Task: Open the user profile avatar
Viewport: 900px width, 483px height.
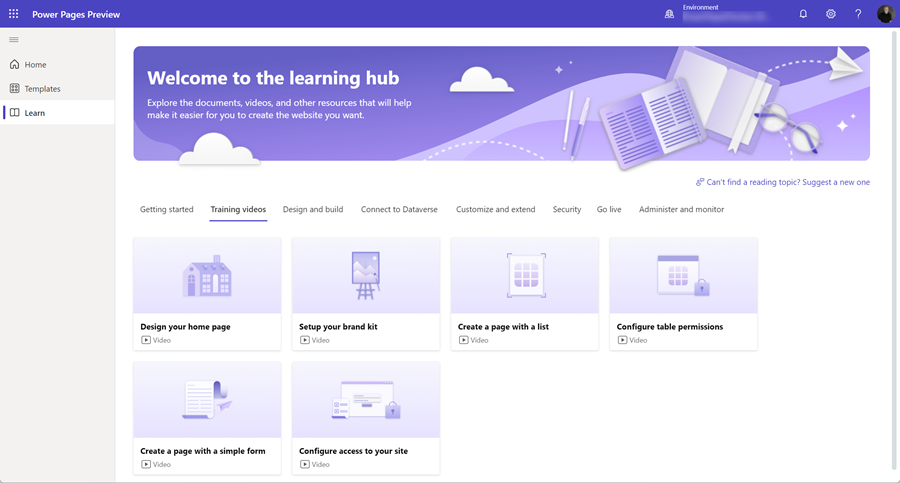Action: 886,14
